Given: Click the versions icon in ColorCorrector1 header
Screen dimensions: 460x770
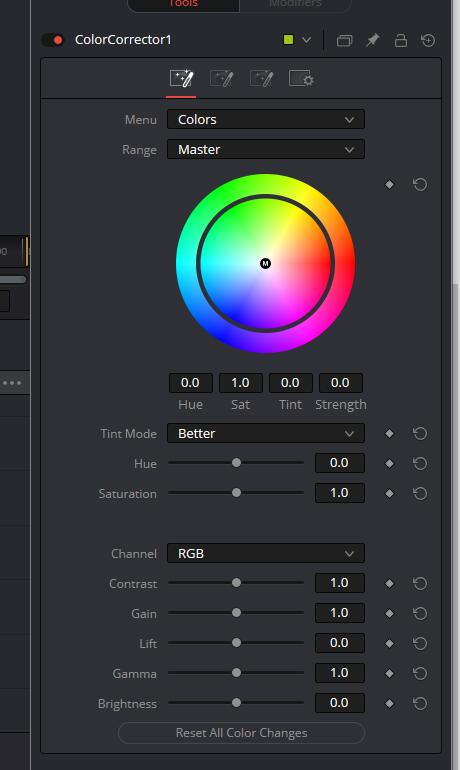Looking at the screenshot, I should click(344, 40).
